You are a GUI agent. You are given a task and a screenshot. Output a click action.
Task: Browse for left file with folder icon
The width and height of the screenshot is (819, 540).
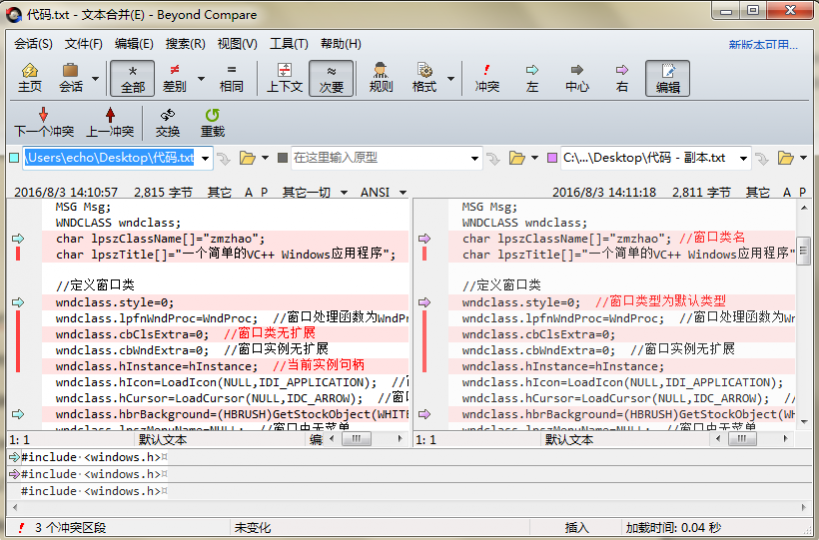coord(248,158)
